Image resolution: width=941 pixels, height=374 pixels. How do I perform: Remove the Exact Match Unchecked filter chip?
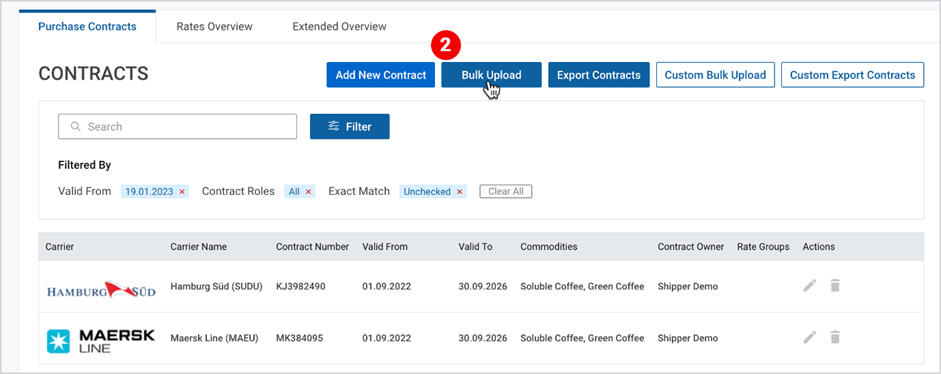click(x=460, y=192)
